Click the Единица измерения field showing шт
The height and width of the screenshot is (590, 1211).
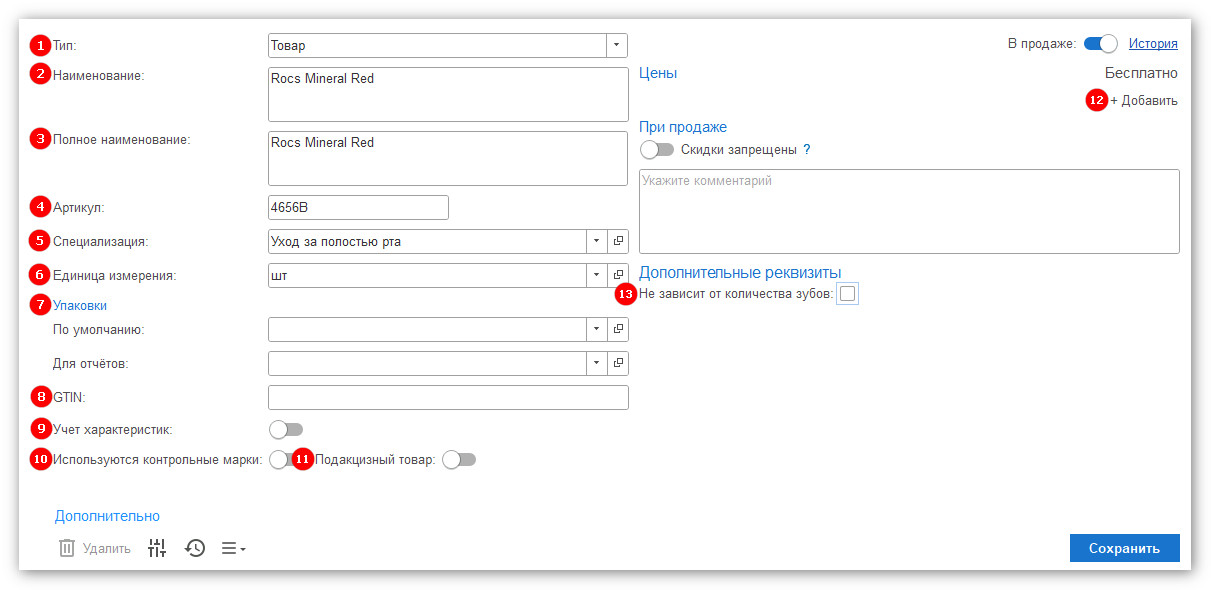click(427, 275)
